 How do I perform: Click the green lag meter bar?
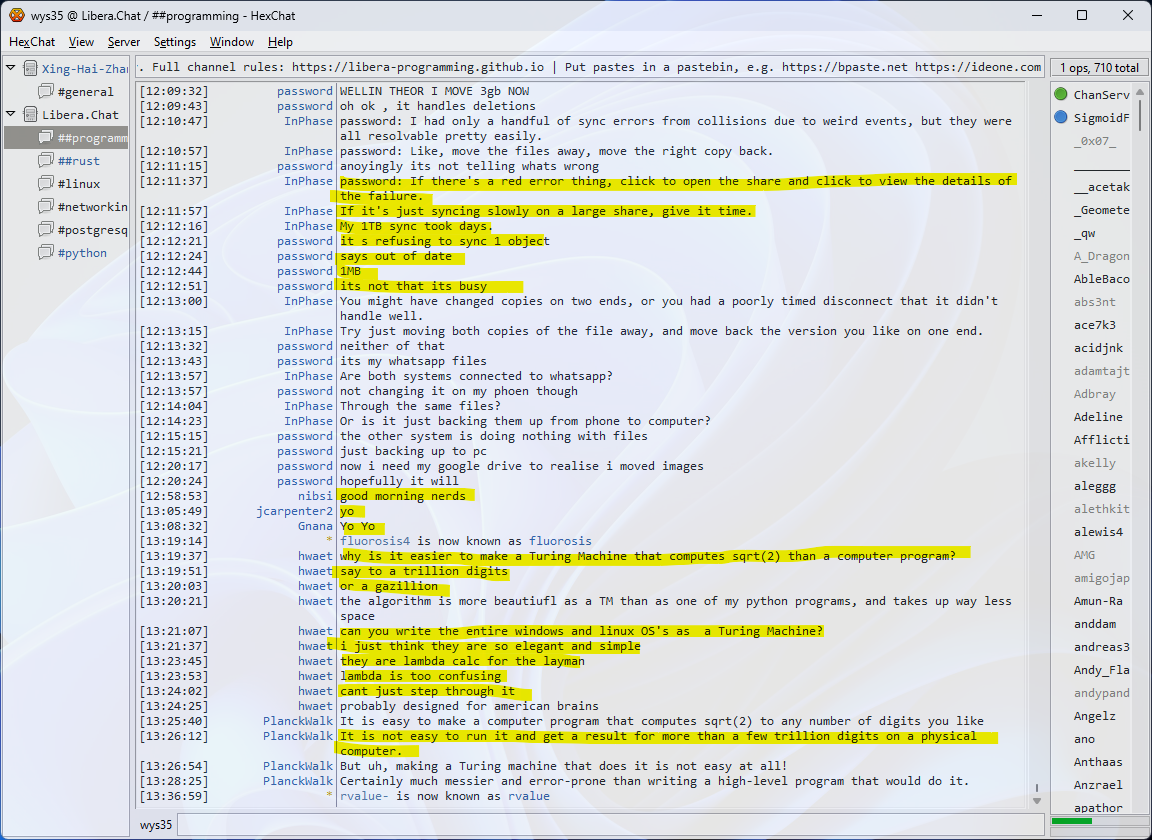1071,821
